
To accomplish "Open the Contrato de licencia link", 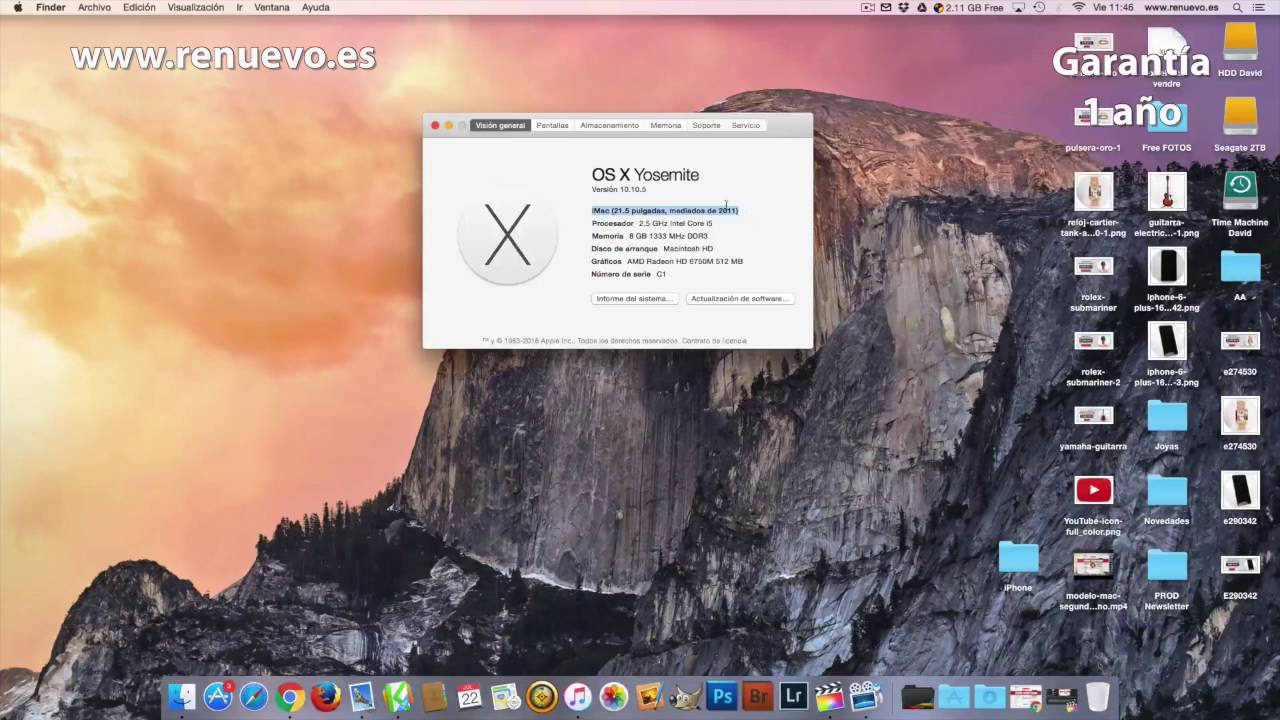I will click(714, 341).
